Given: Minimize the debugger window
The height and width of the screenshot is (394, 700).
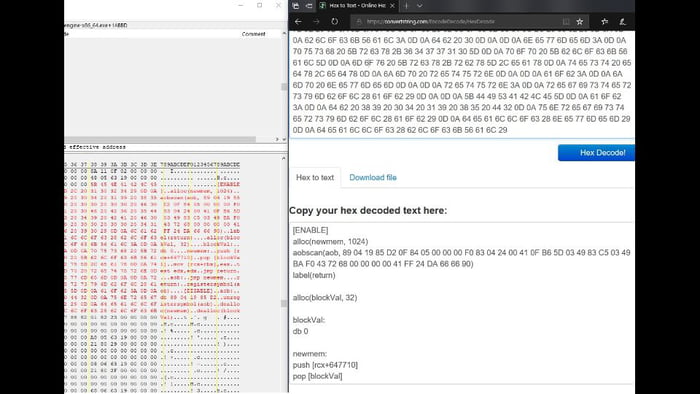Looking at the screenshot, I should [x=241, y=5].
